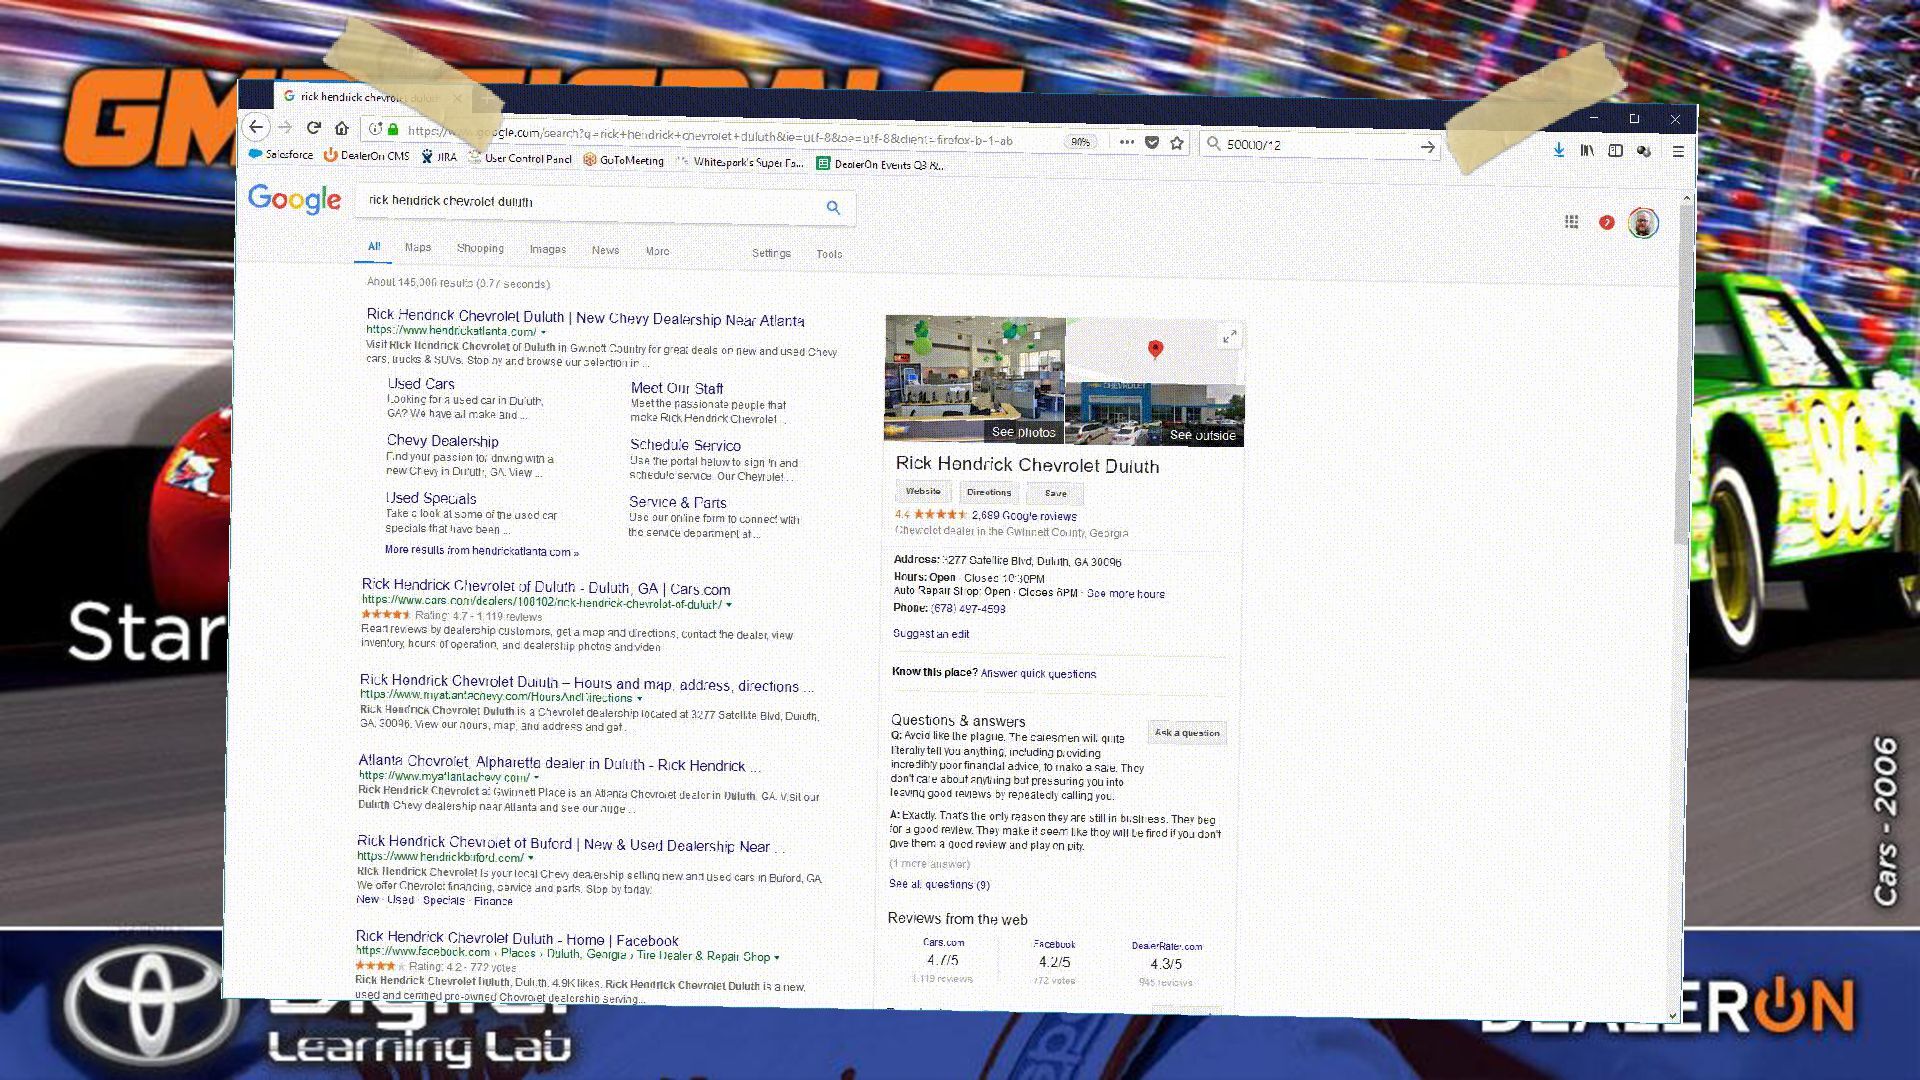Close the rick hendrick chevrolet browser tab
This screenshot has width=1920, height=1080.
pos(457,98)
